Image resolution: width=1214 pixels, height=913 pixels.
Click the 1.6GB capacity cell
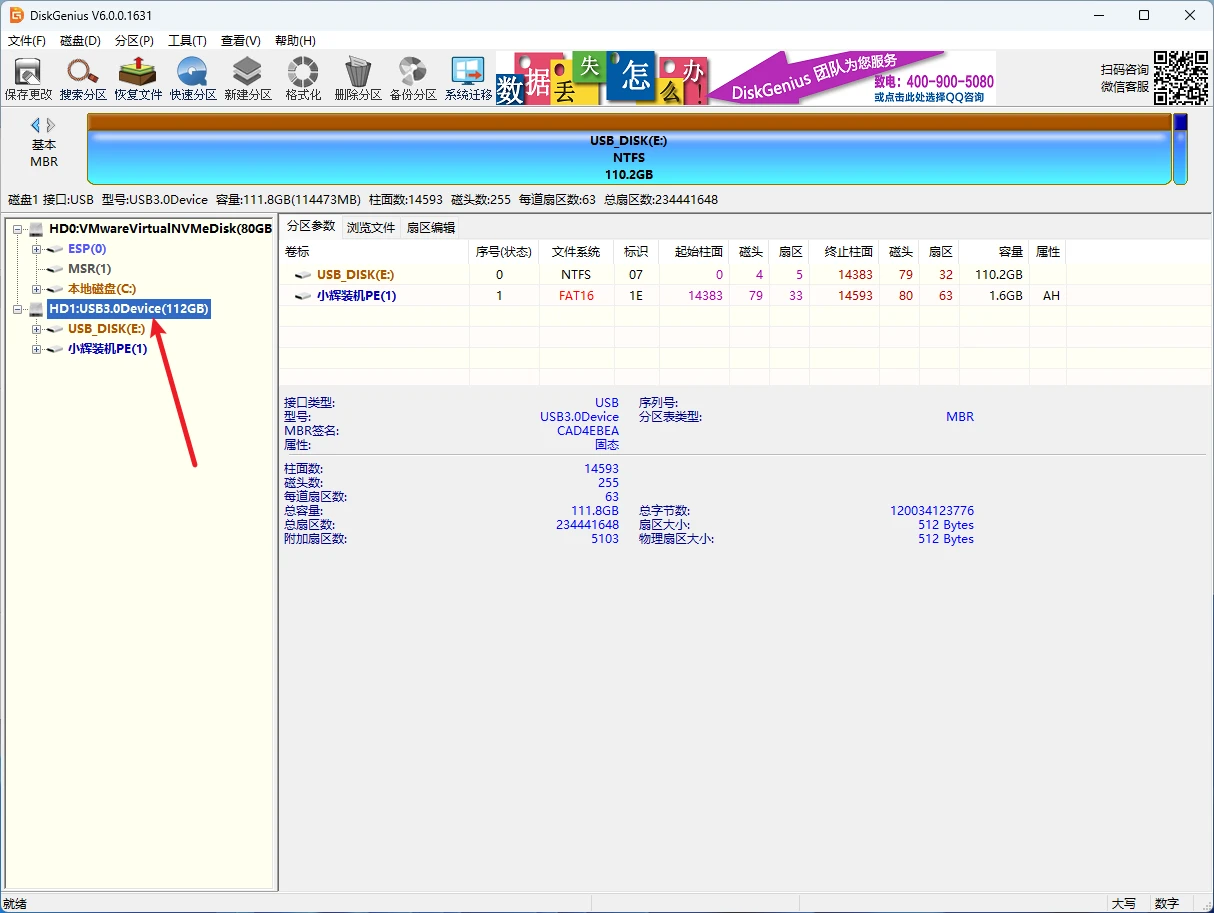[1004, 296]
